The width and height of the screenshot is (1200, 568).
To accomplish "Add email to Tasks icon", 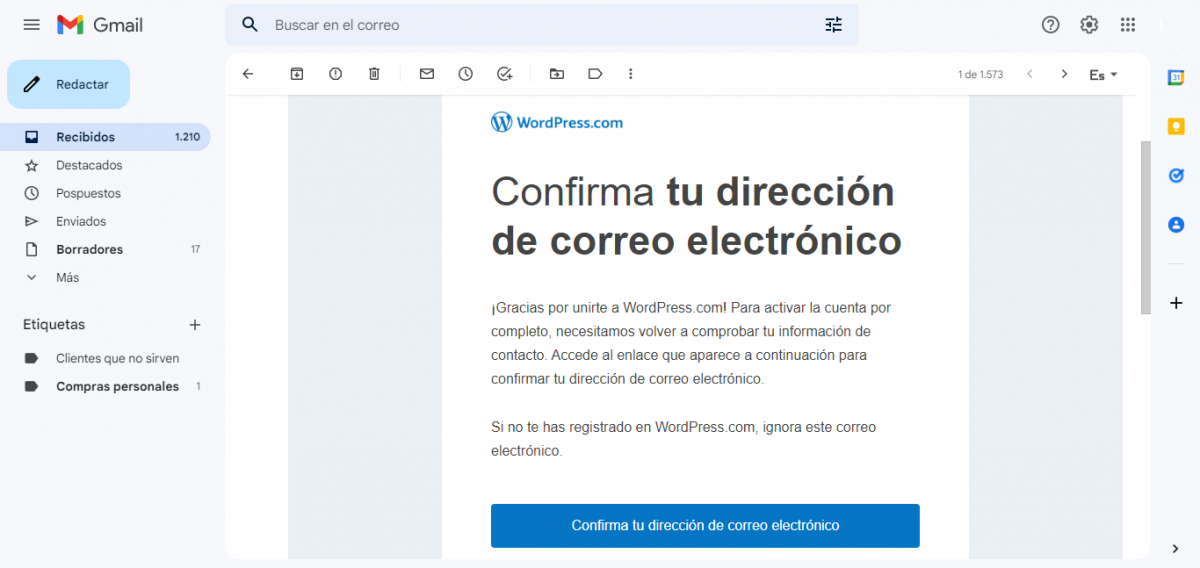I will (x=505, y=74).
